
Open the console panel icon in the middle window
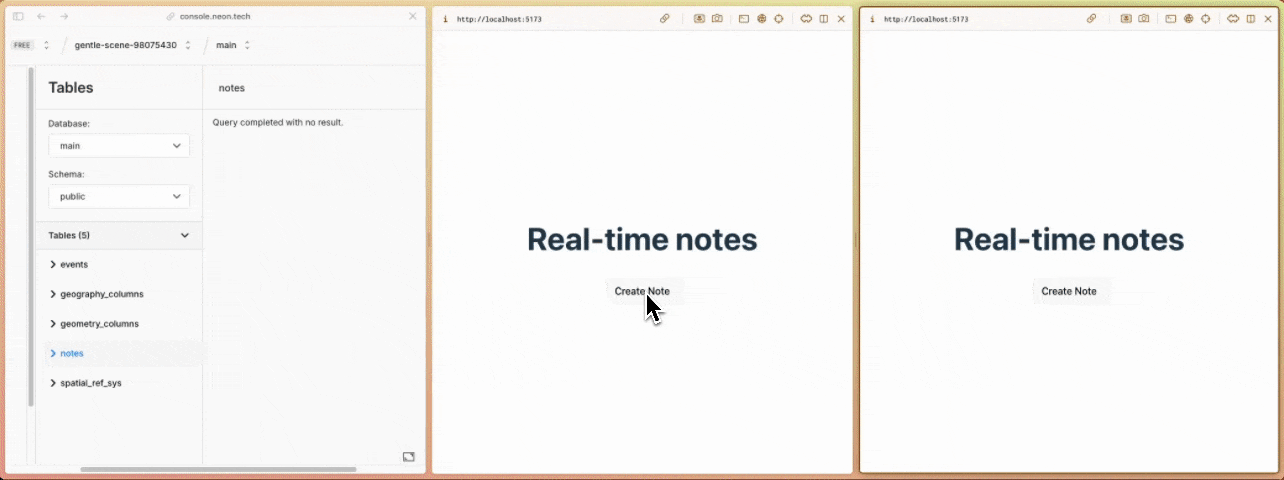pos(744,19)
